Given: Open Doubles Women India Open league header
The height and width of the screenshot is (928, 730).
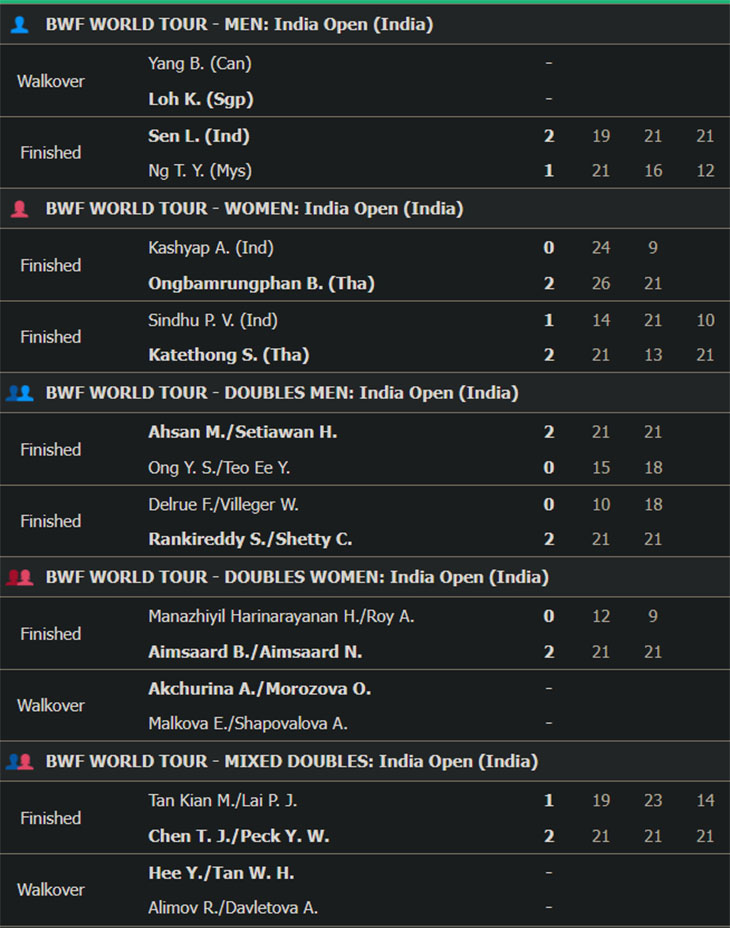Looking at the screenshot, I should [365, 577].
